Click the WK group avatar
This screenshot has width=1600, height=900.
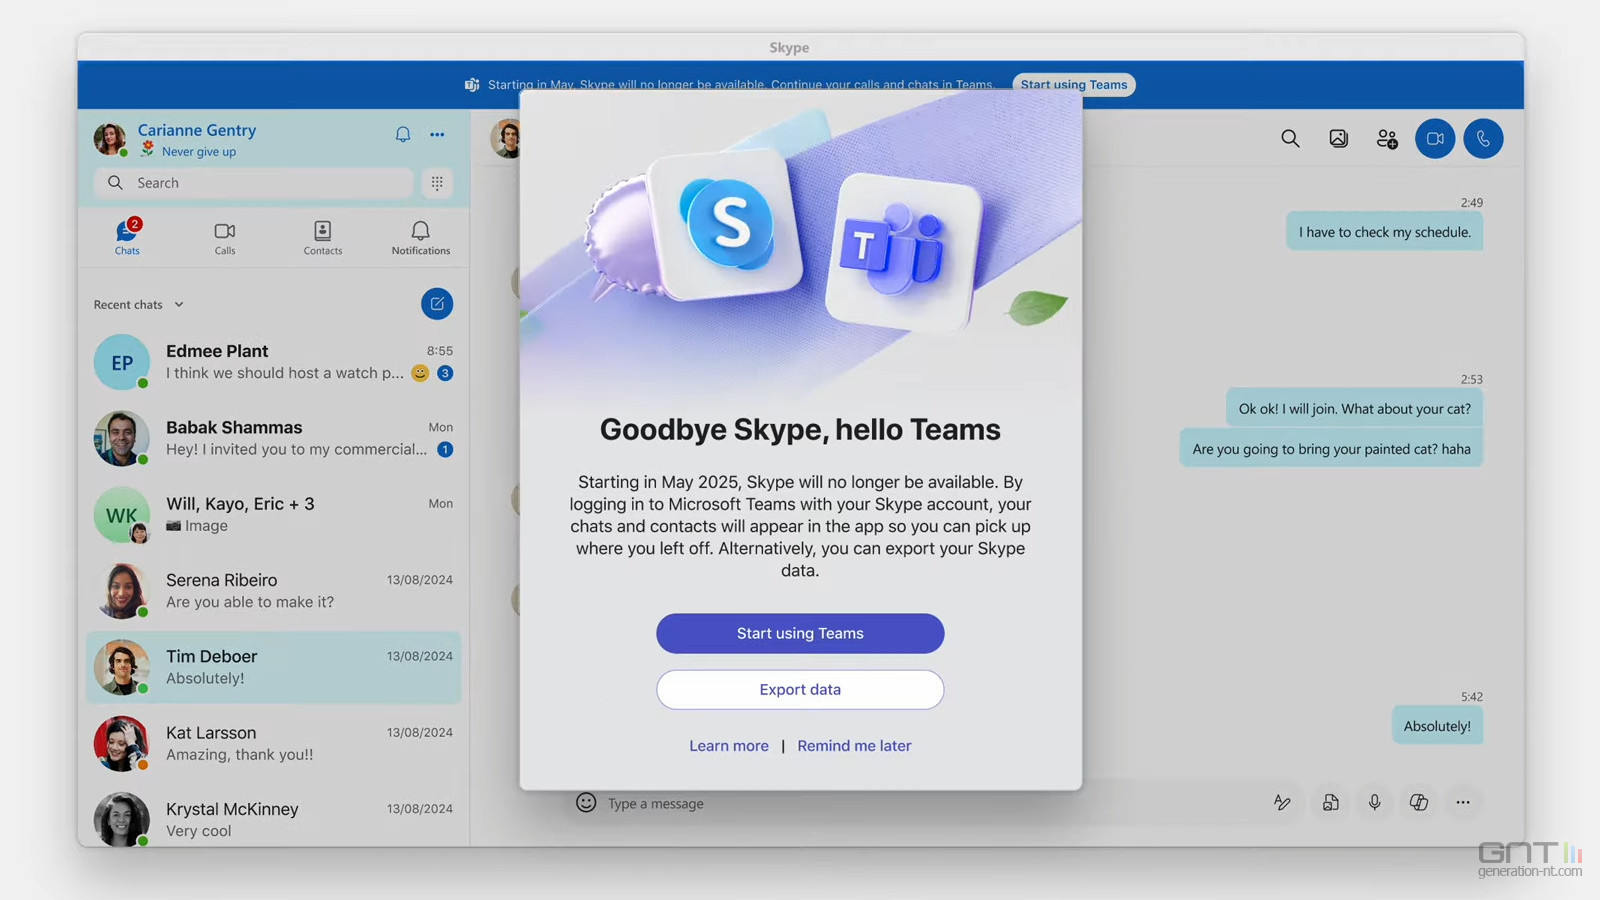click(122, 515)
